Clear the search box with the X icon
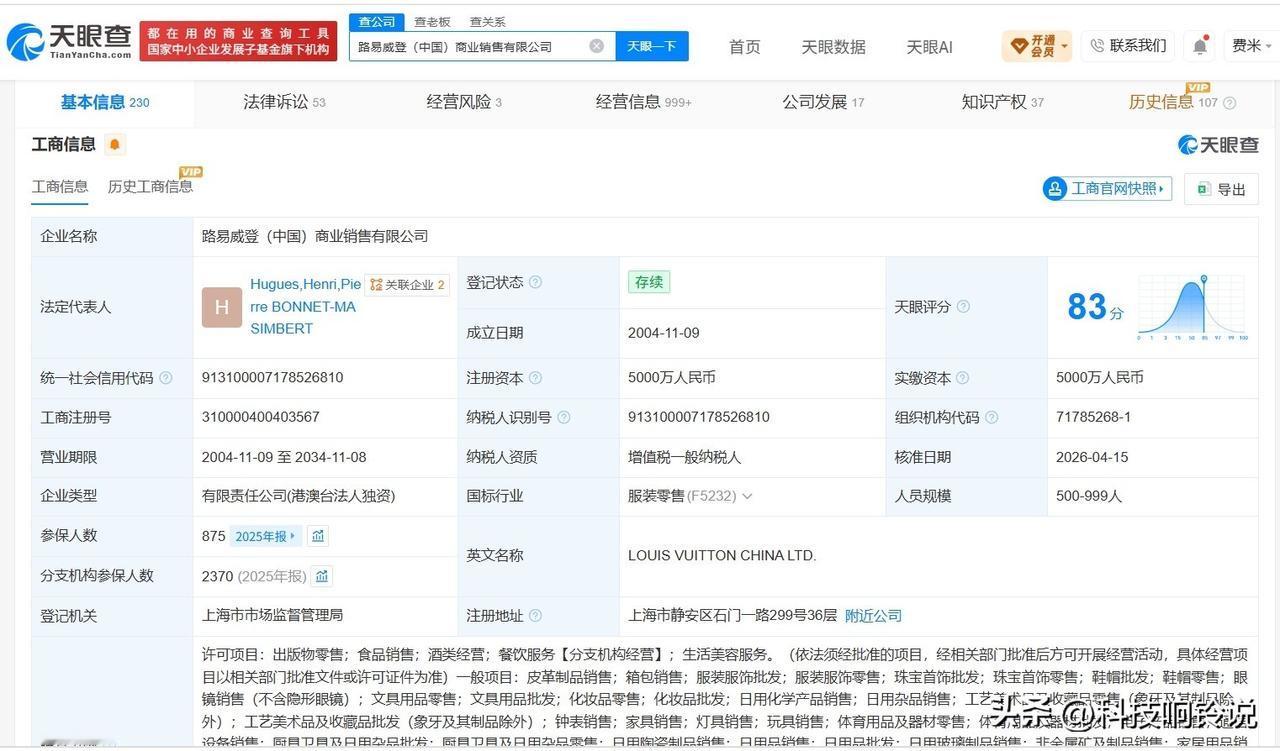Viewport: 1280px width, 751px height. tap(597, 46)
